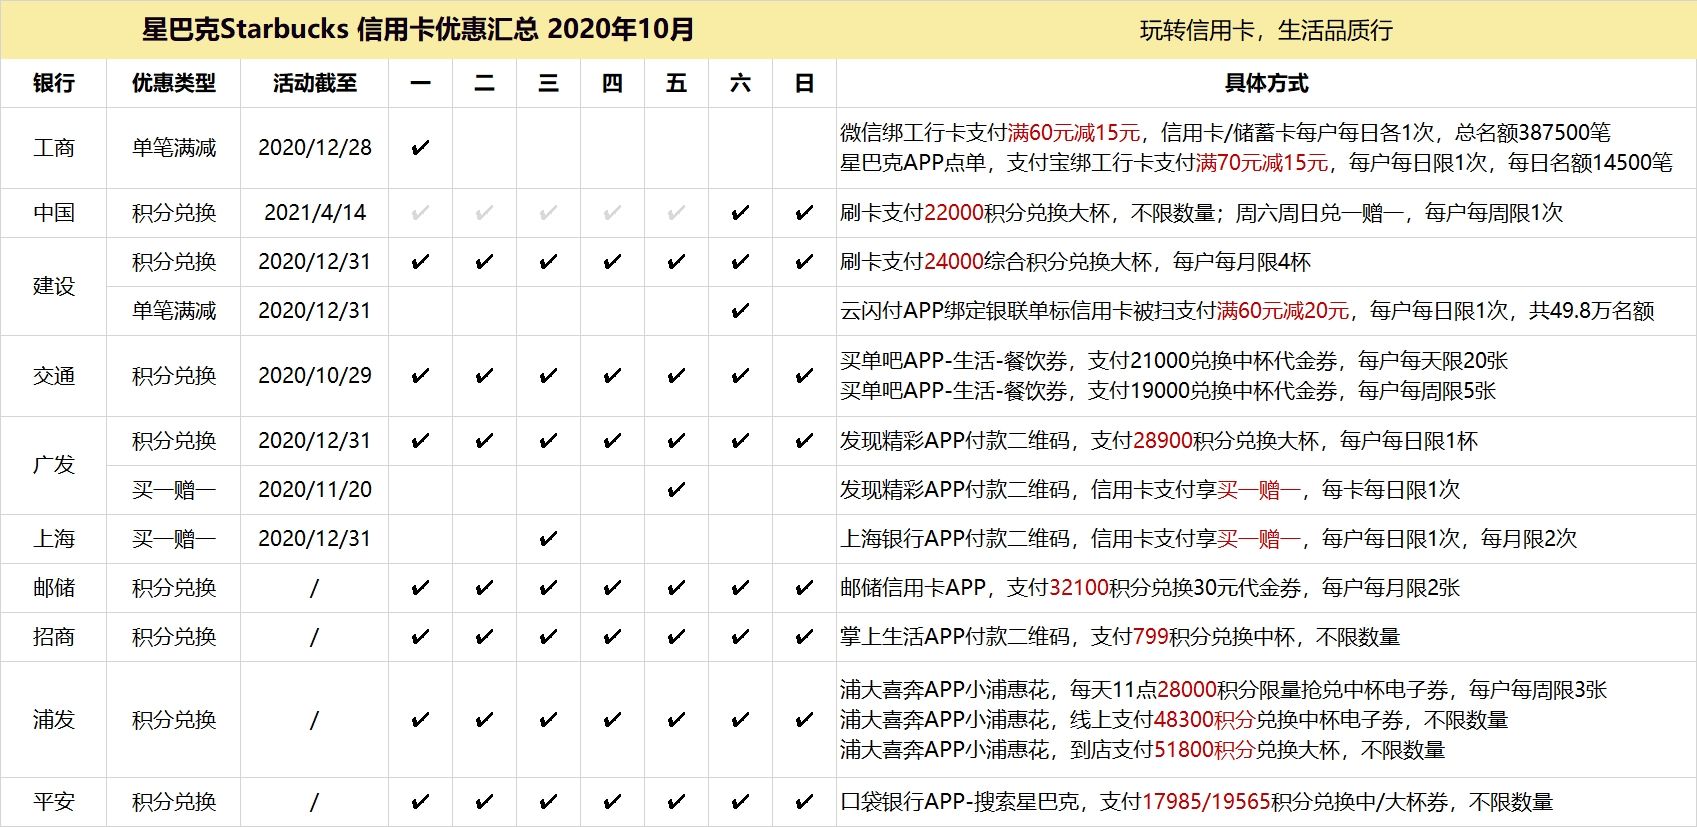The height and width of the screenshot is (827, 1697).
Task: Click the greyed Monday checkmark in the 中国 row
Action: 420,213
